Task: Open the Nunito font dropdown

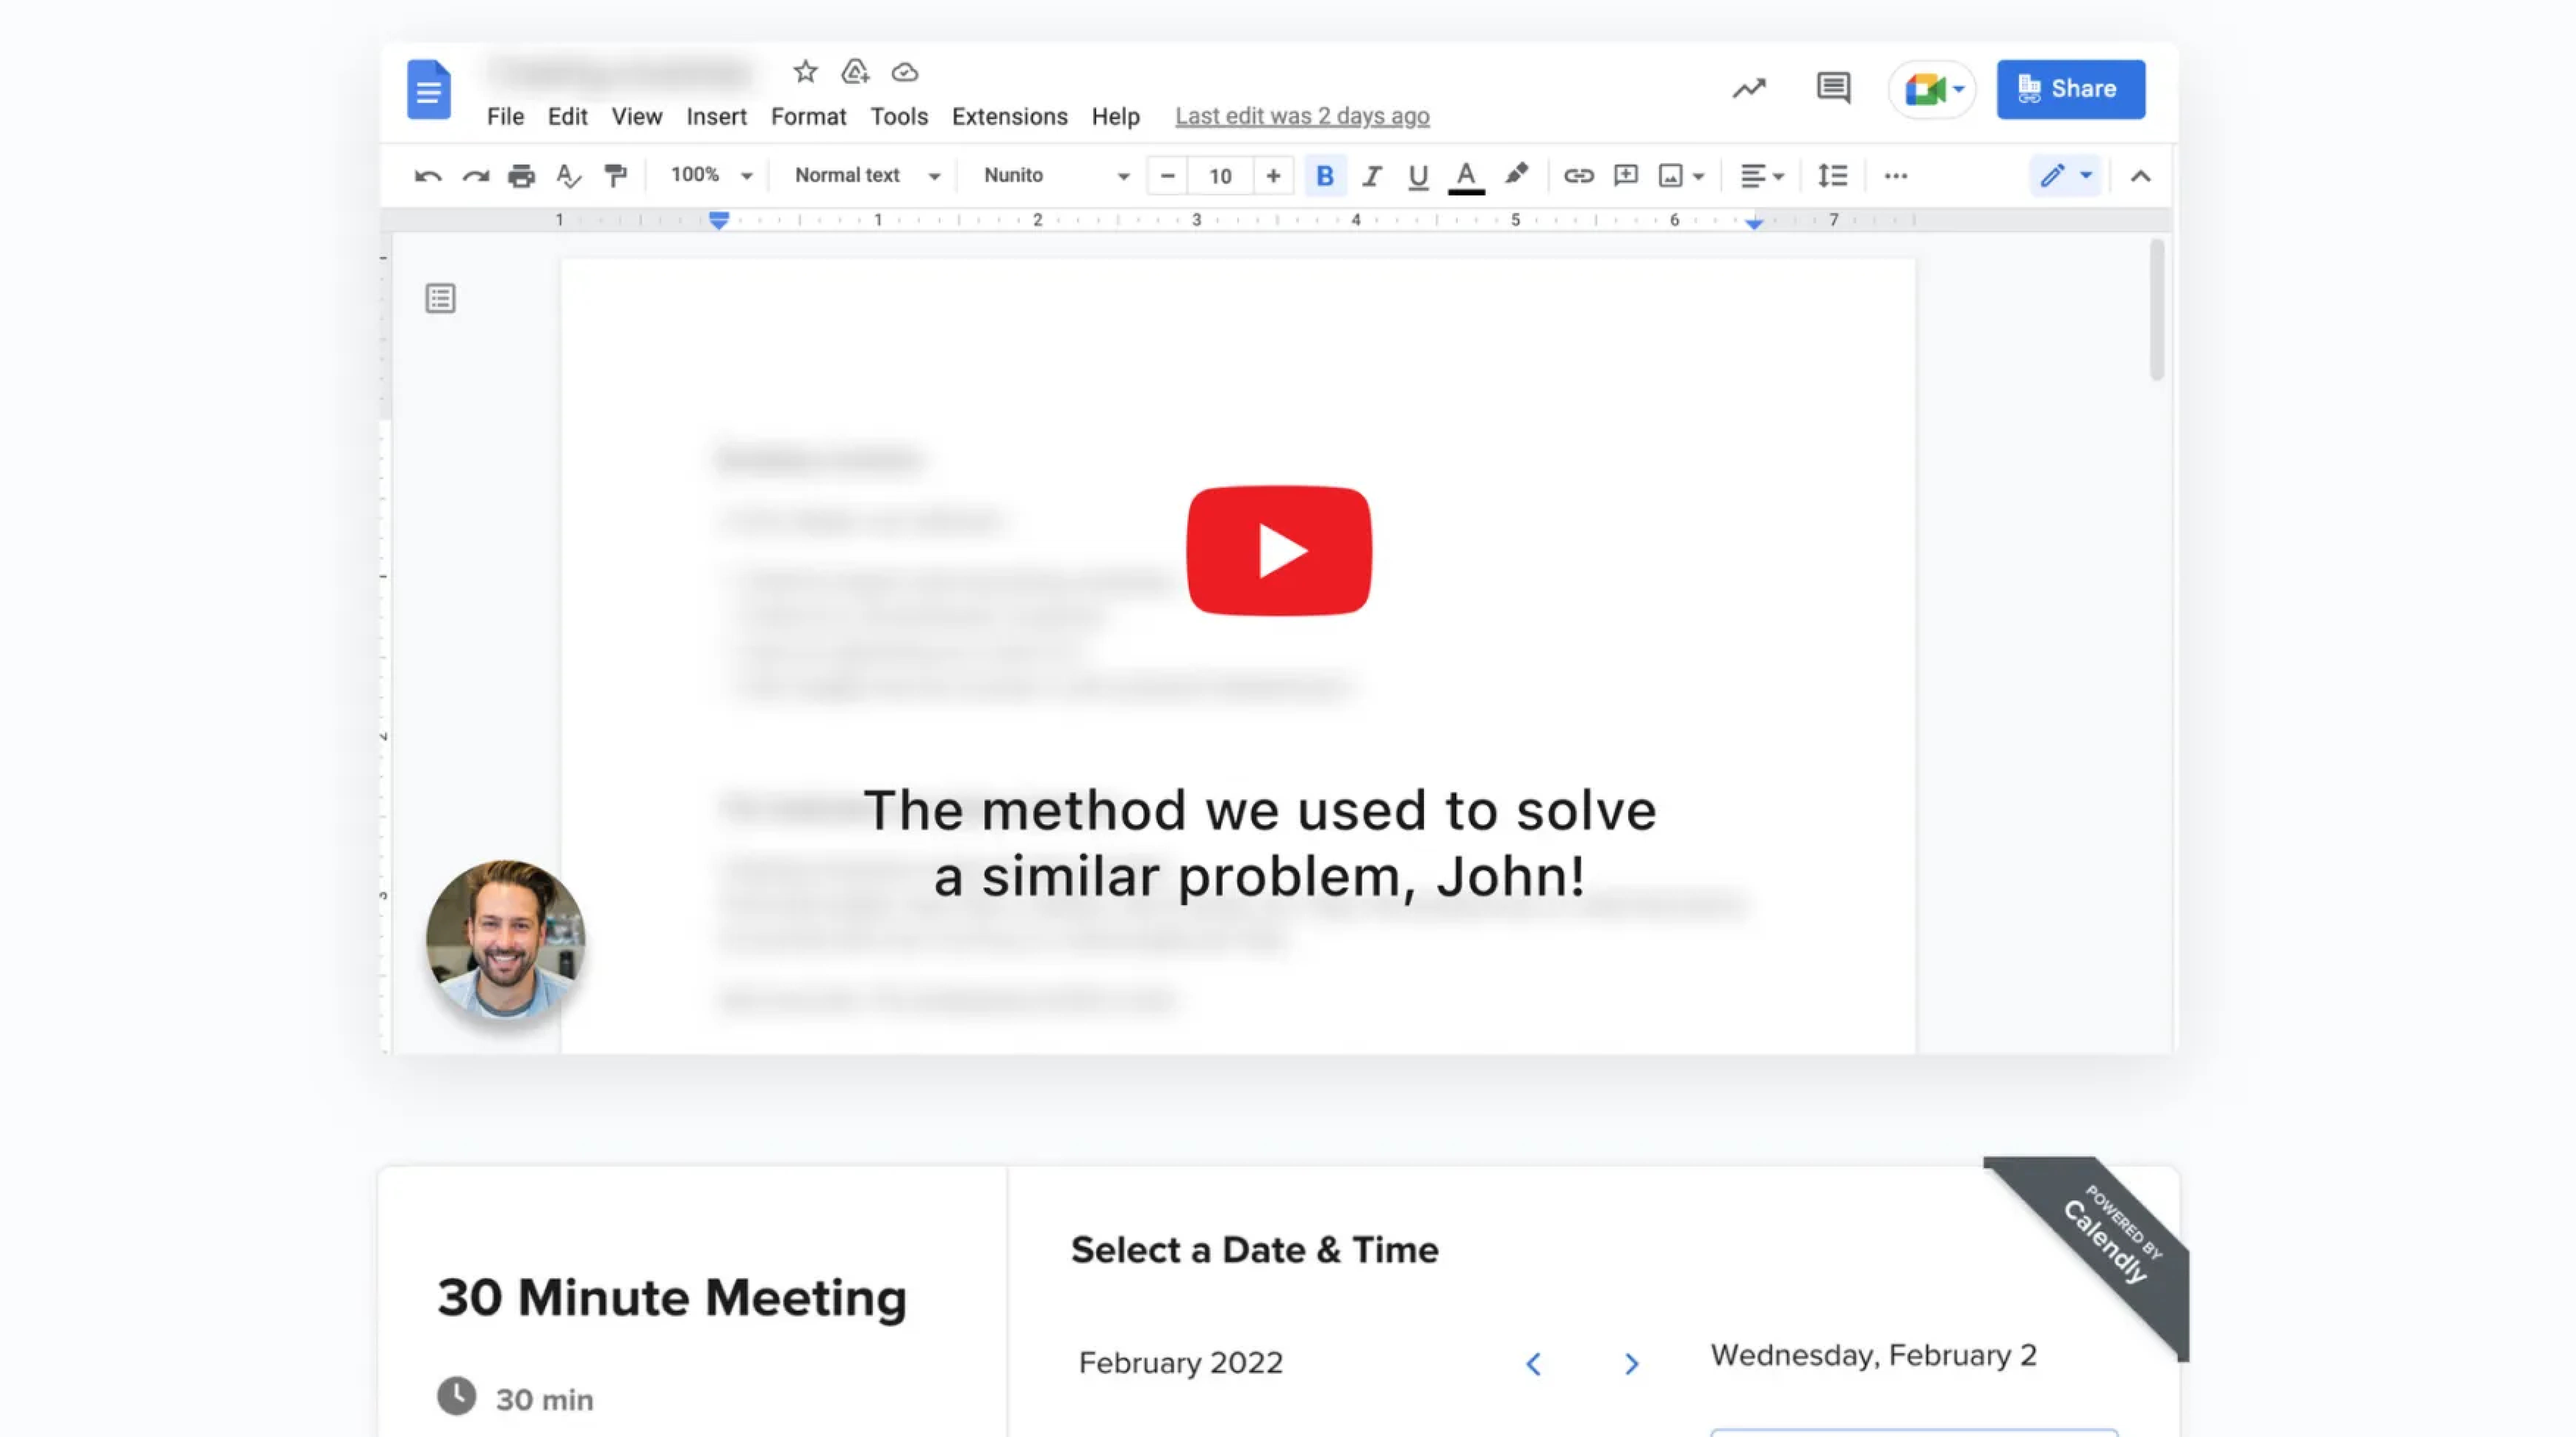Action: [1055, 176]
